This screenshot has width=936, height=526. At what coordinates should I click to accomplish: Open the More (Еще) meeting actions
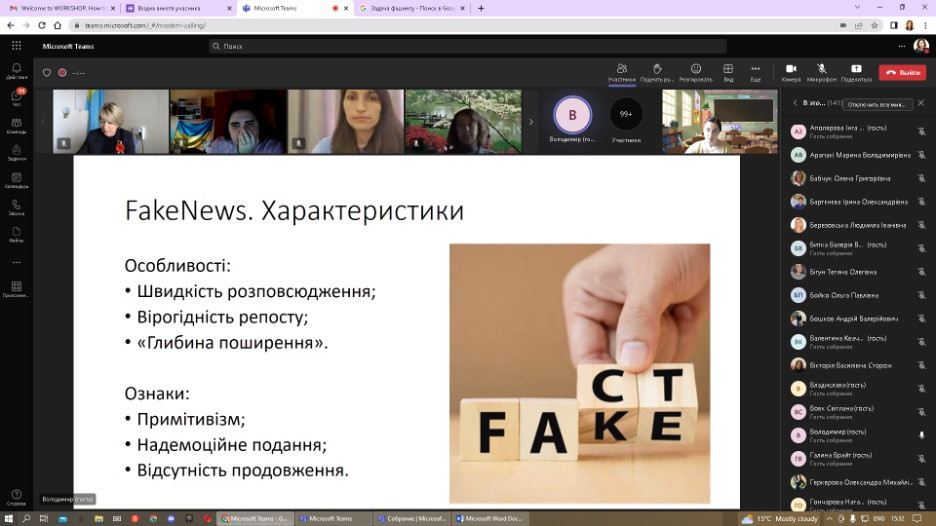(756, 72)
